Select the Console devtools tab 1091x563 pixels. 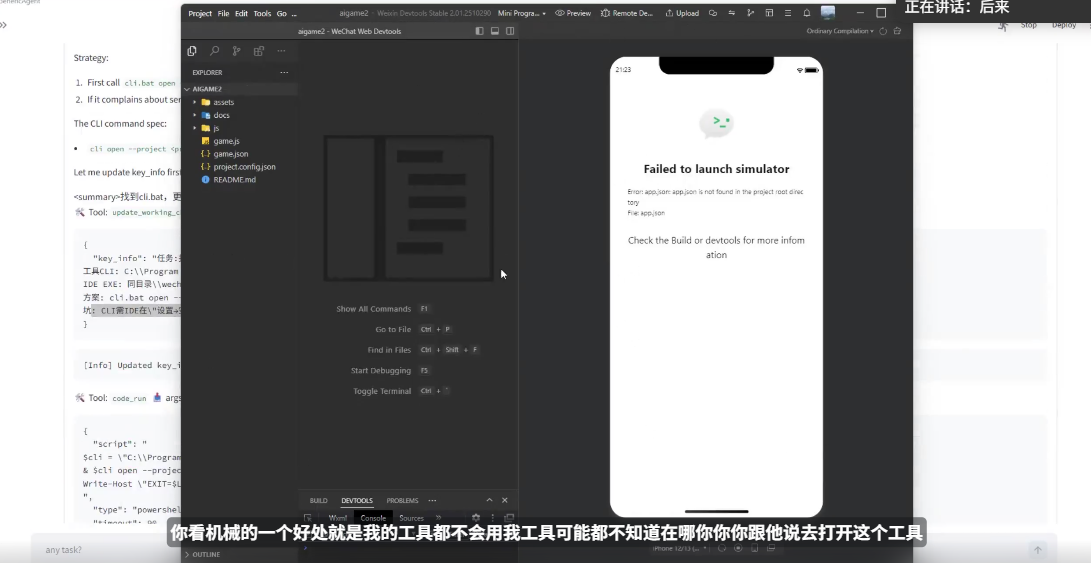click(373, 518)
